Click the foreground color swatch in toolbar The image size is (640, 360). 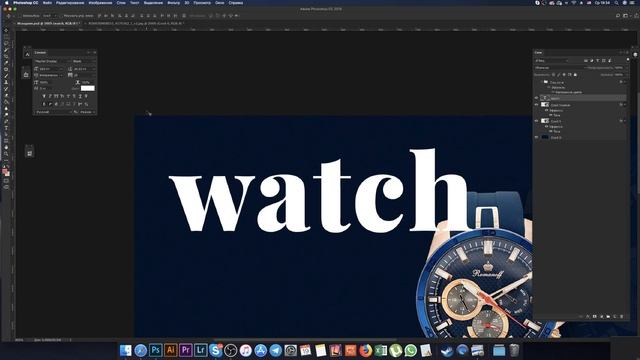point(5,171)
